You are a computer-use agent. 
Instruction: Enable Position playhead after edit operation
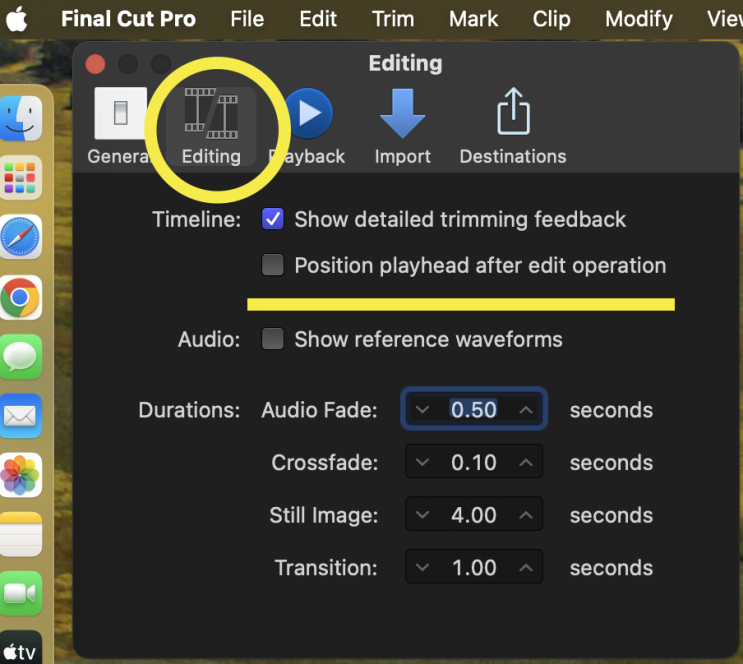[273, 265]
